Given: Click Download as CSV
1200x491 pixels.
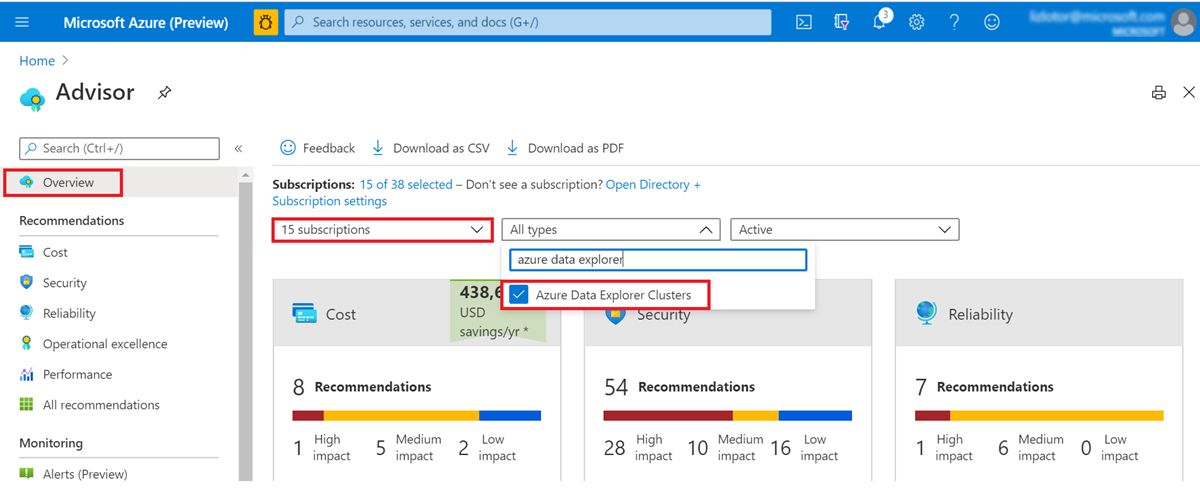Looking at the screenshot, I should pyautogui.click(x=431, y=148).
